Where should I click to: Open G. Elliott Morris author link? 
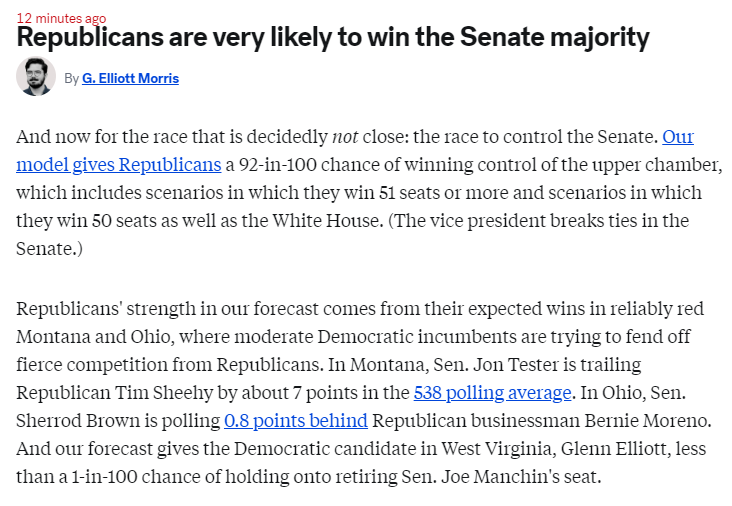(x=130, y=78)
